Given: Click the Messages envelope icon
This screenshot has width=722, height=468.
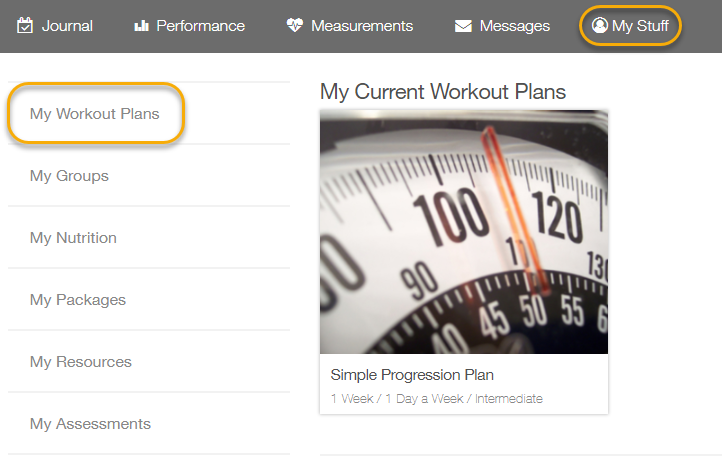Looking at the screenshot, I should tap(463, 25).
